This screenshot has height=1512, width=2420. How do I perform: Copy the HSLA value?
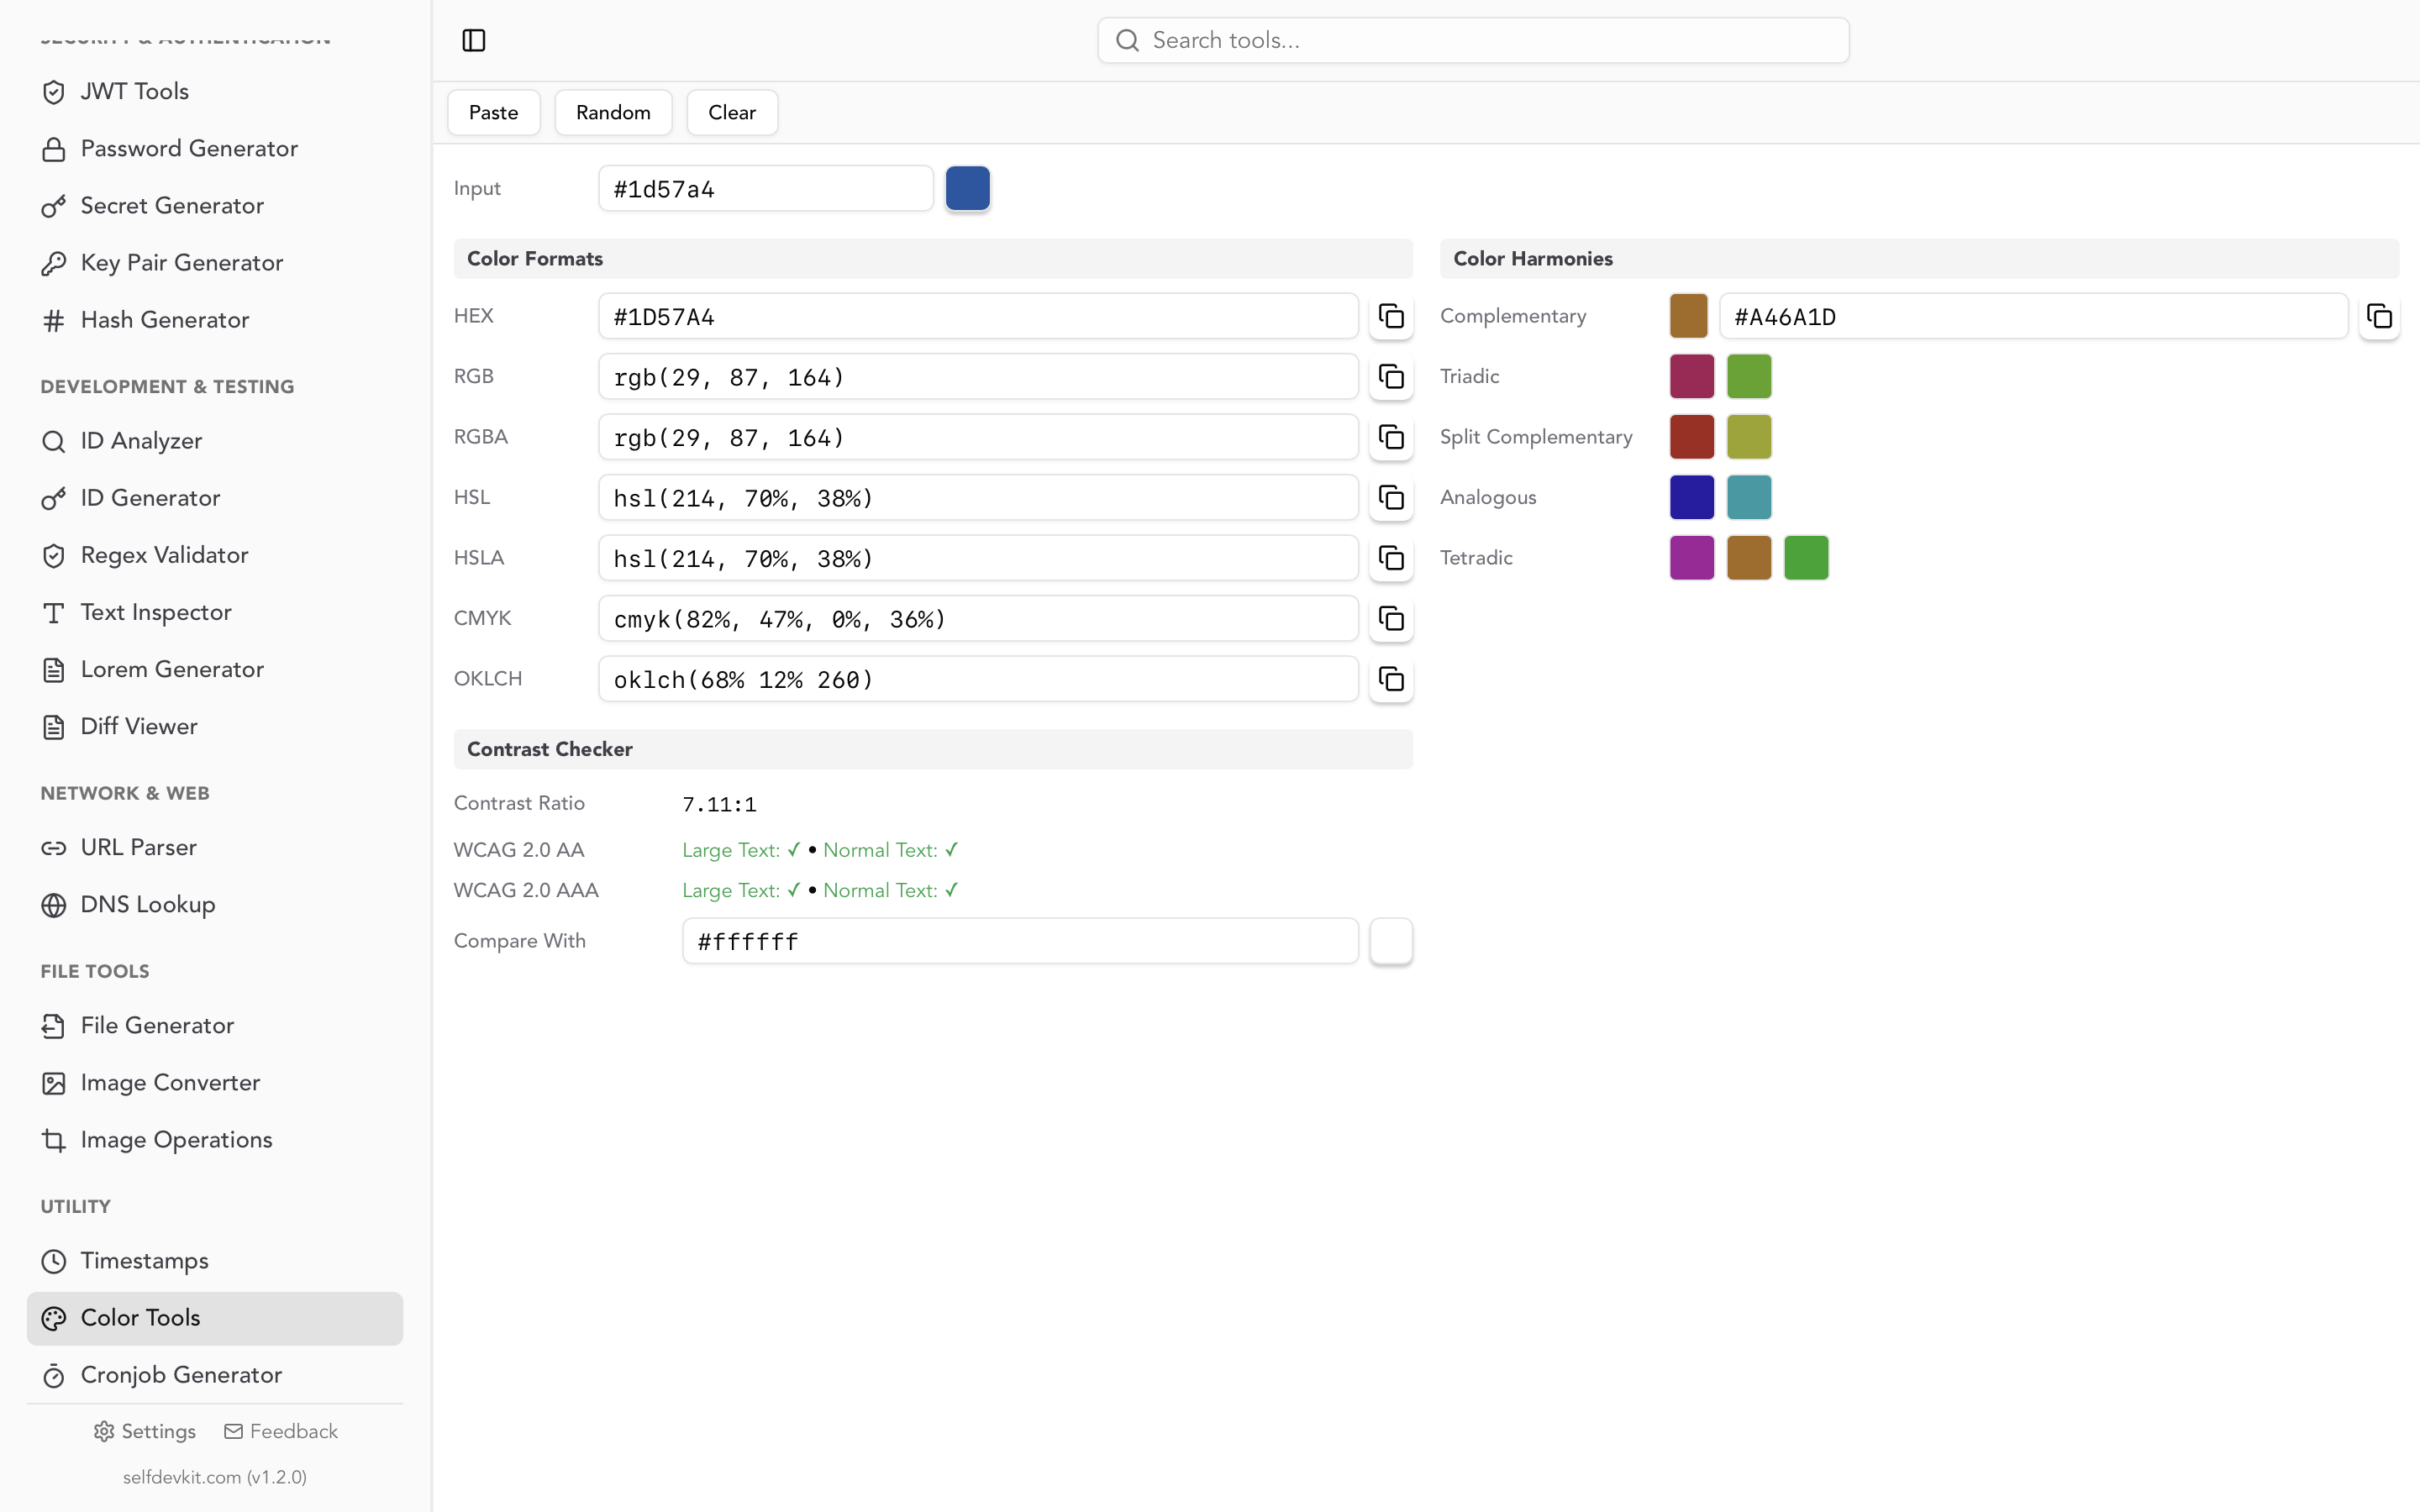point(1391,558)
